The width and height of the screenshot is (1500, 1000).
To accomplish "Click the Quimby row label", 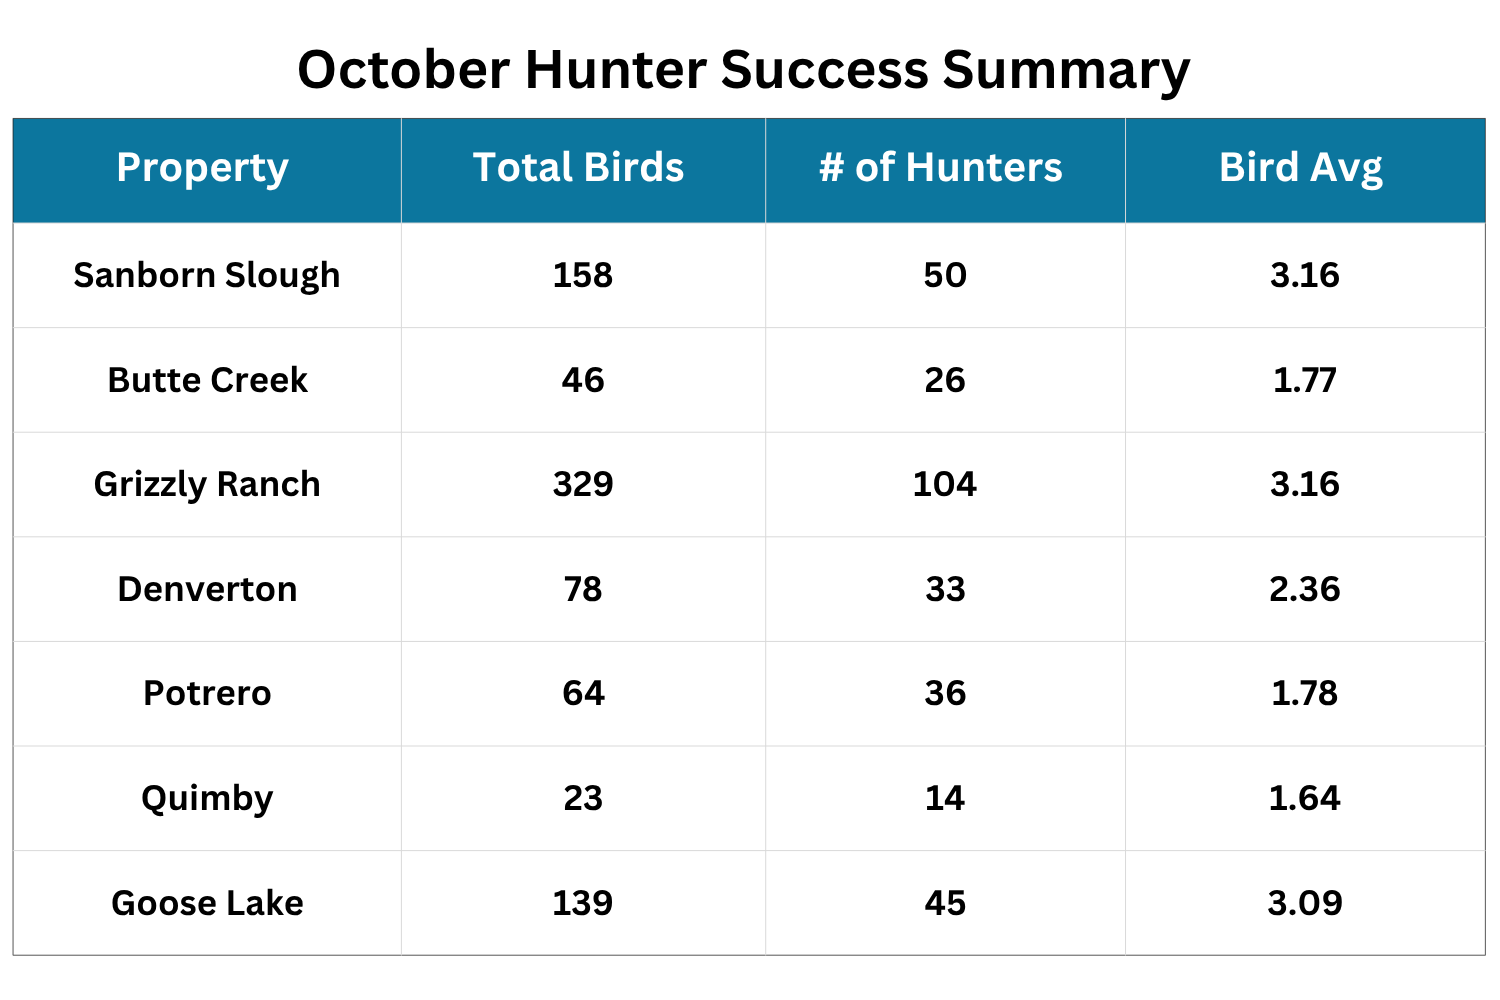I will (x=207, y=798).
